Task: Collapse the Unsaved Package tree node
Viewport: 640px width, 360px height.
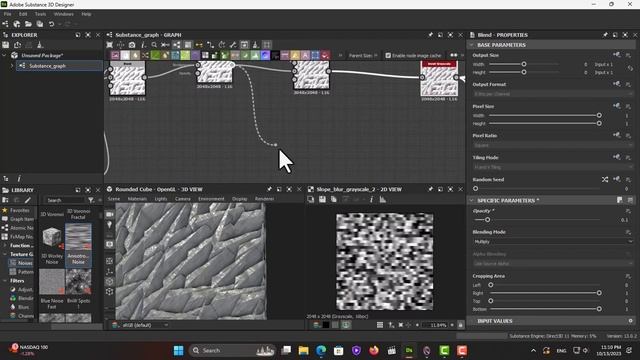Action: pos(4,55)
